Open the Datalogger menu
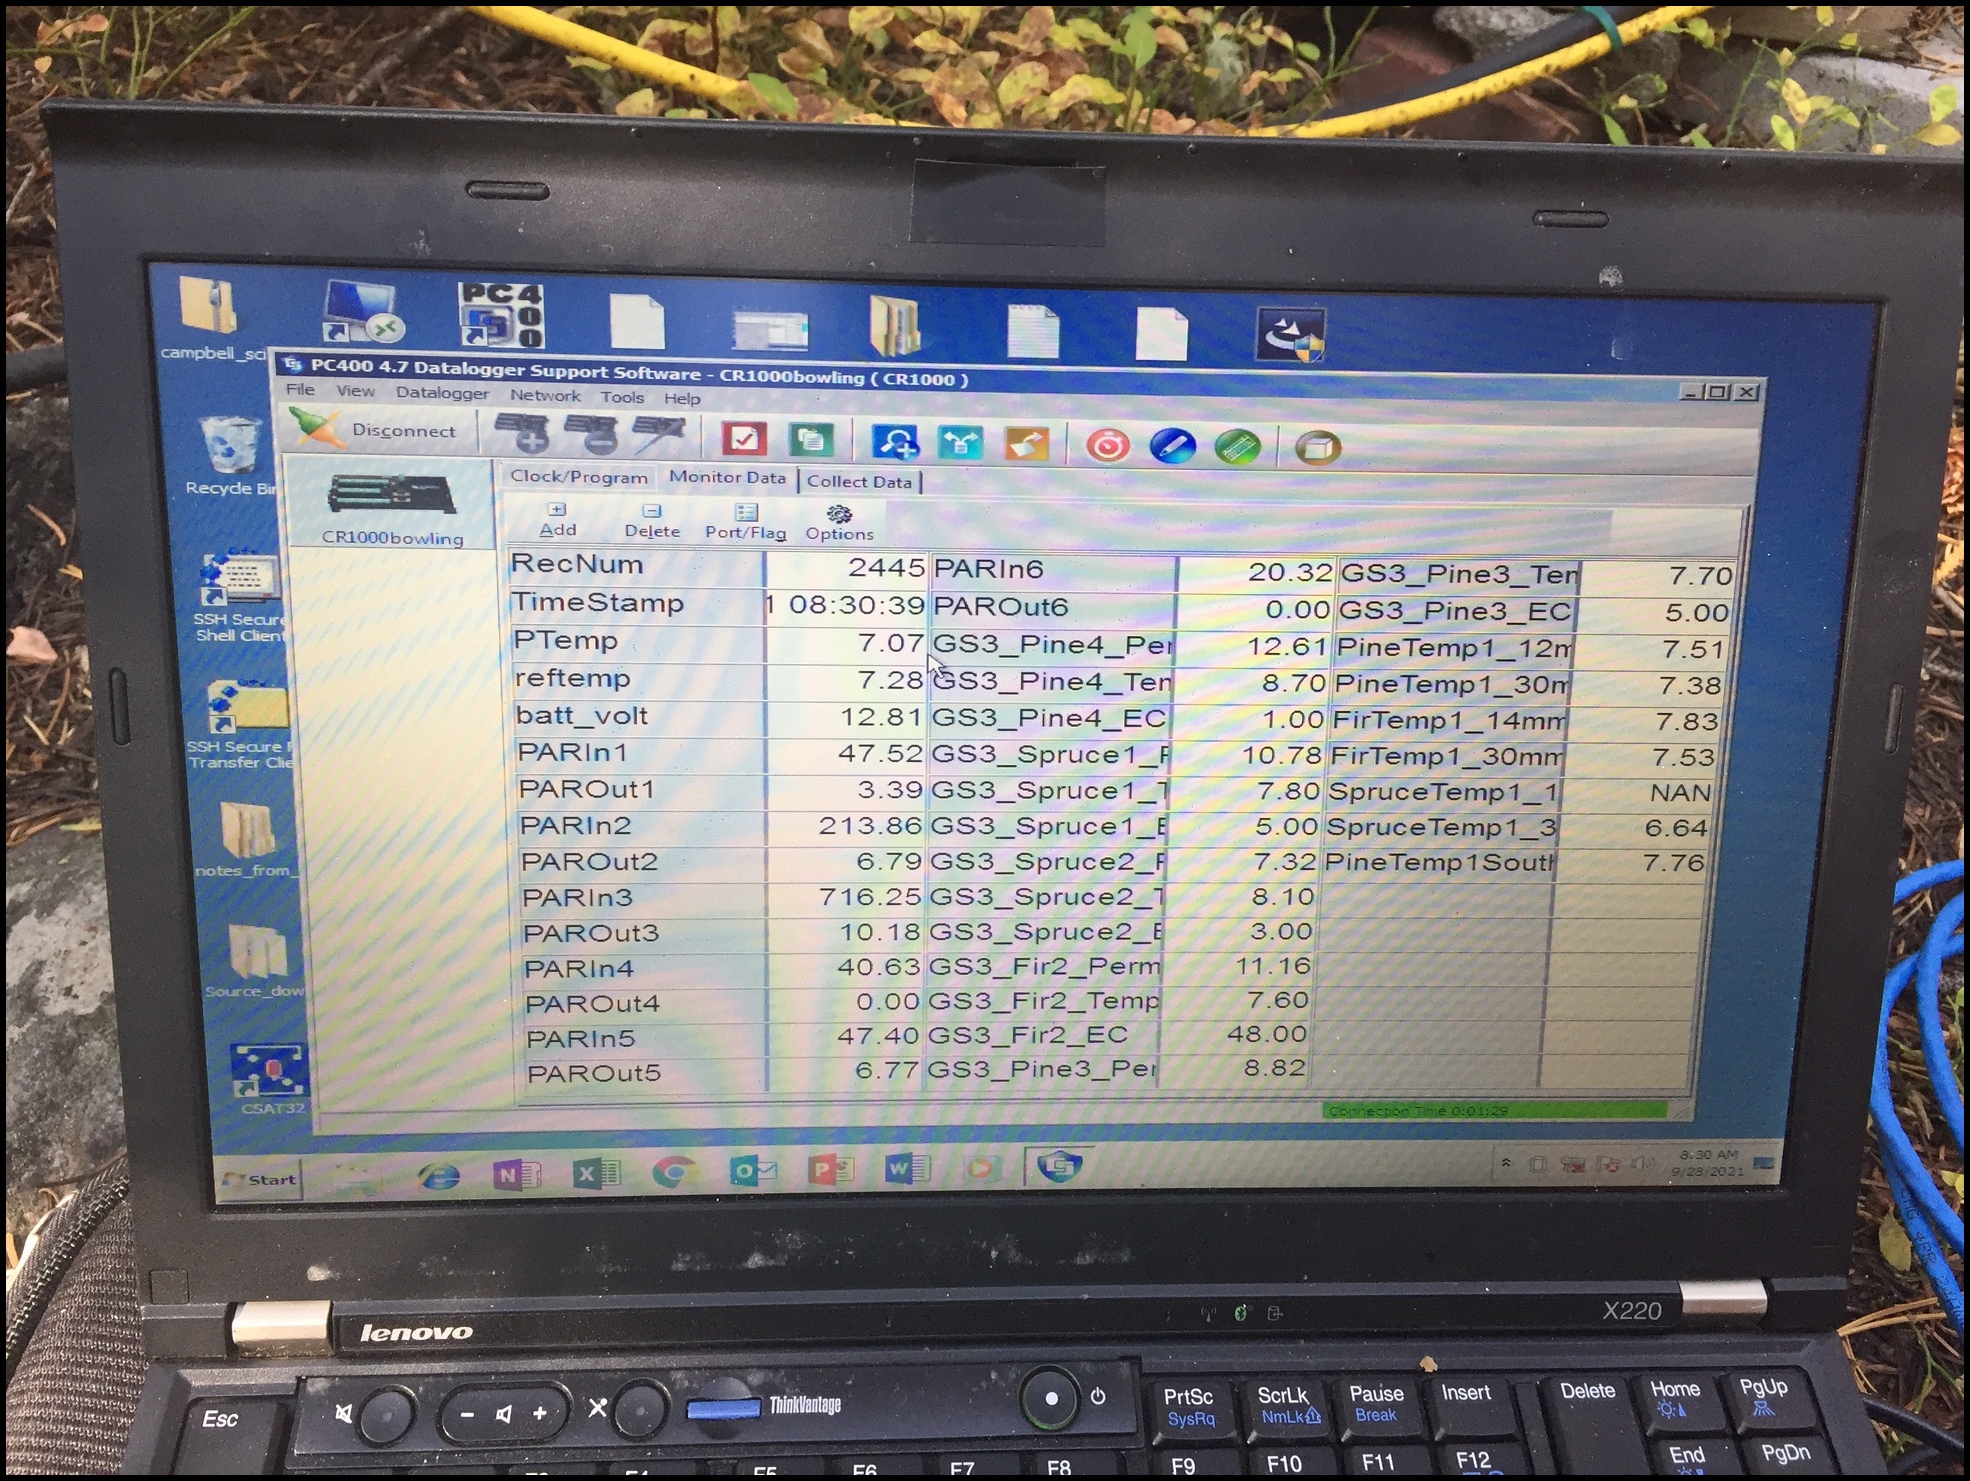The width and height of the screenshot is (1970, 1481). pos(442,393)
